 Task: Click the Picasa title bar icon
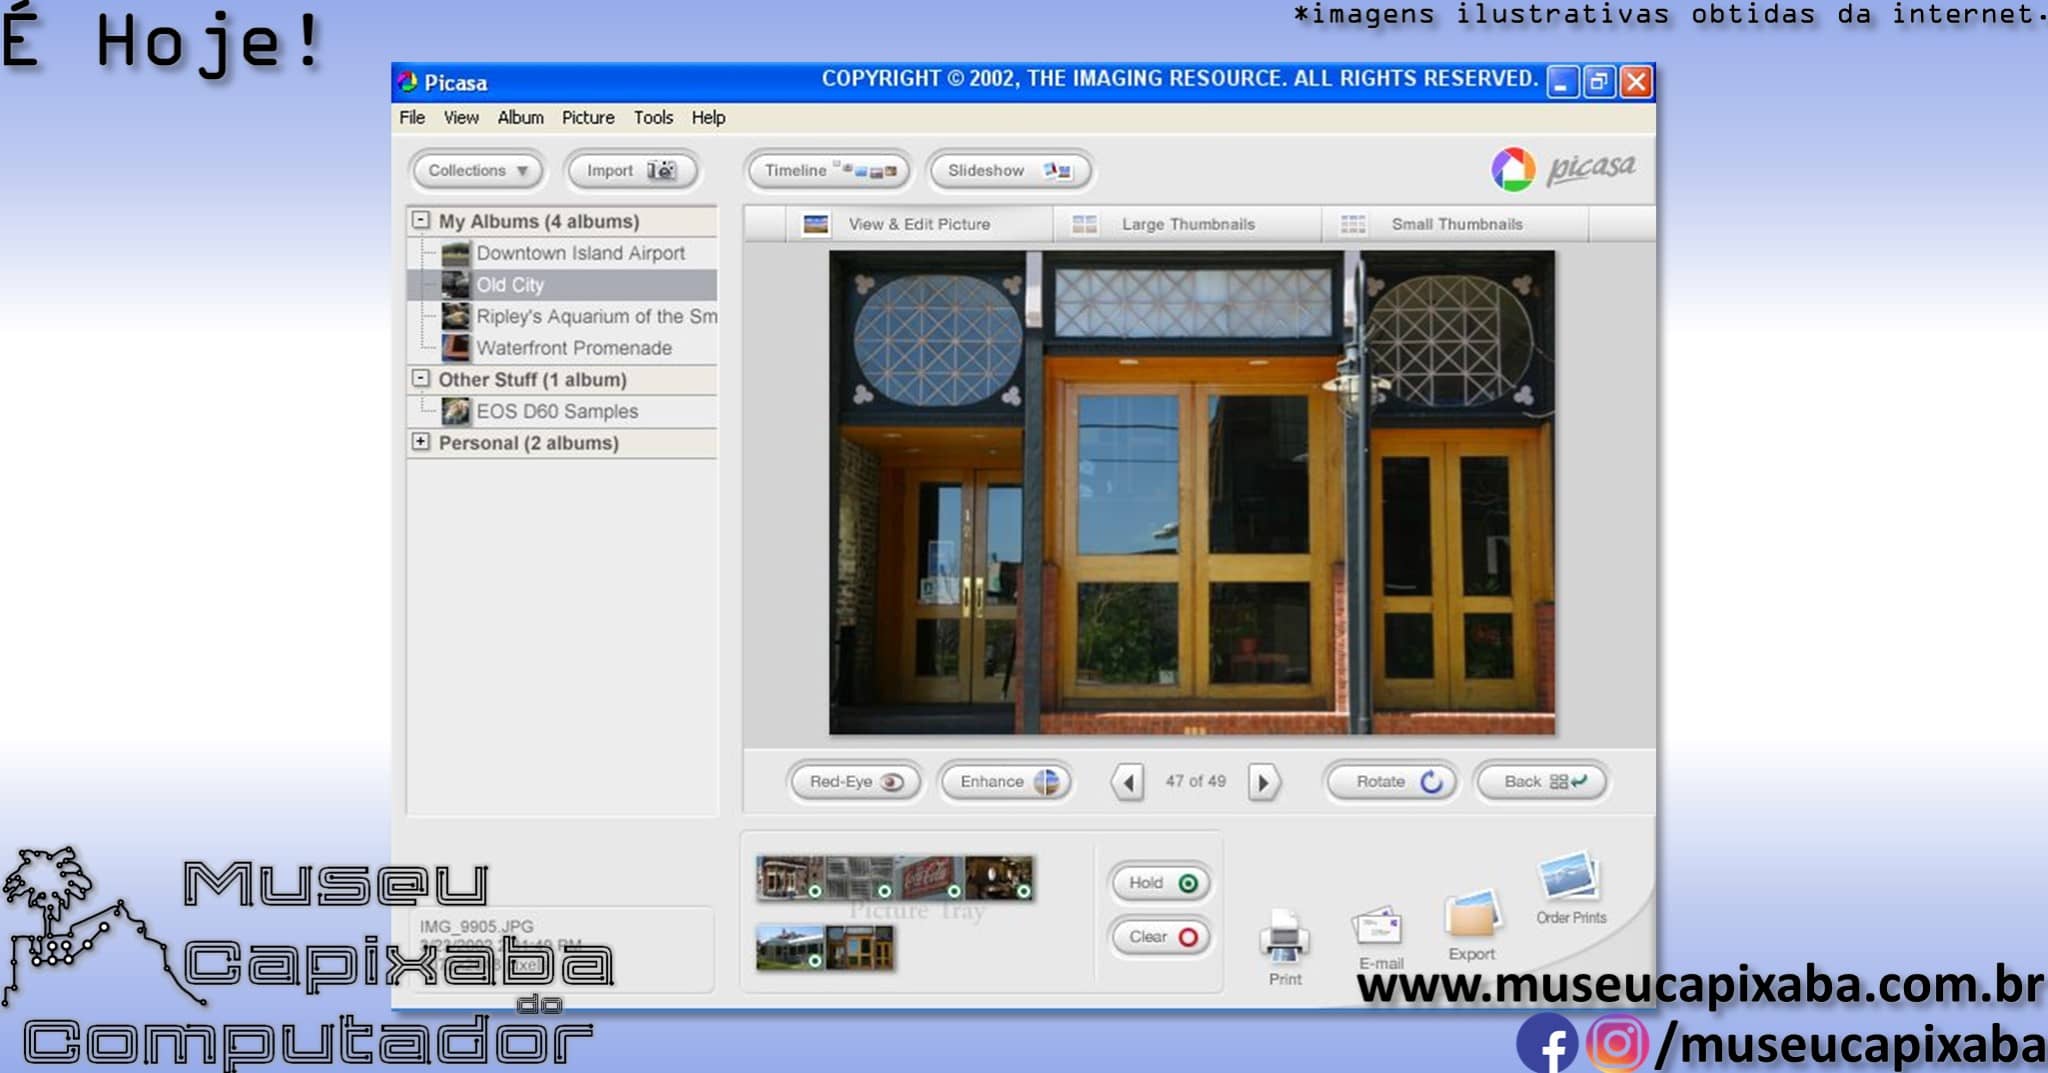tap(407, 82)
